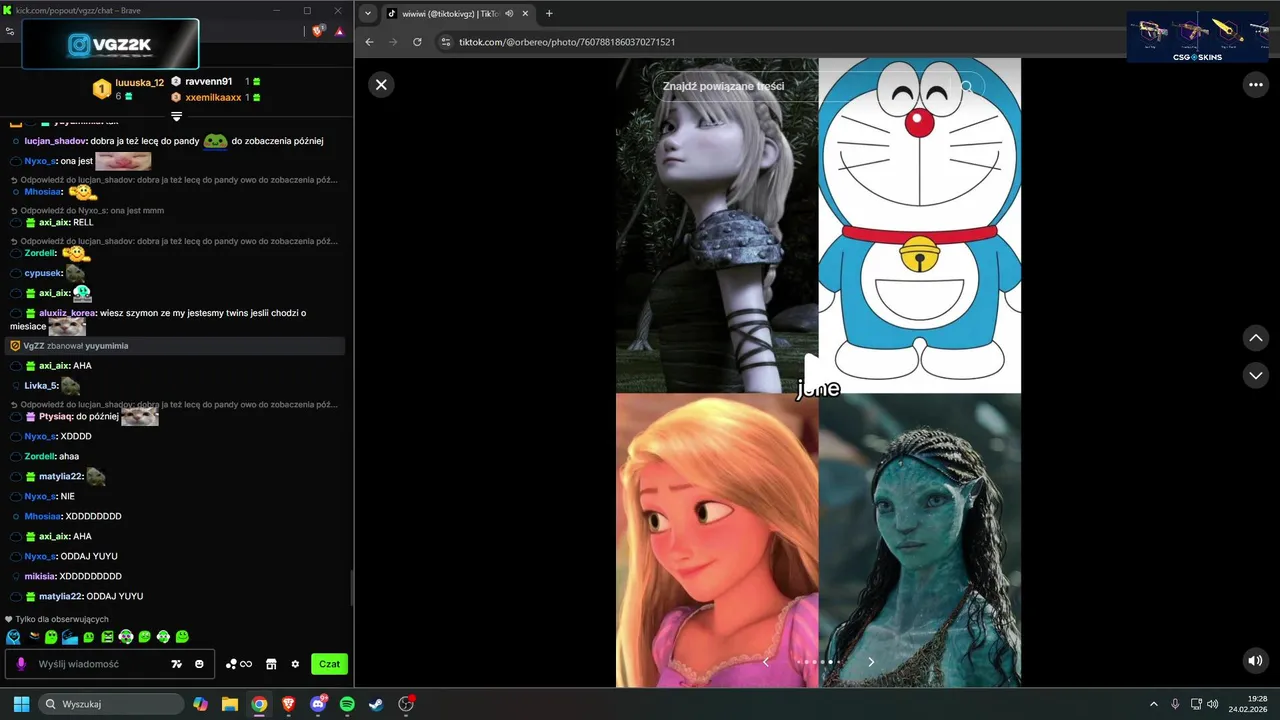Click the green Czat send button
Screen dimensions: 1280x720
click(x=330, y=664)
